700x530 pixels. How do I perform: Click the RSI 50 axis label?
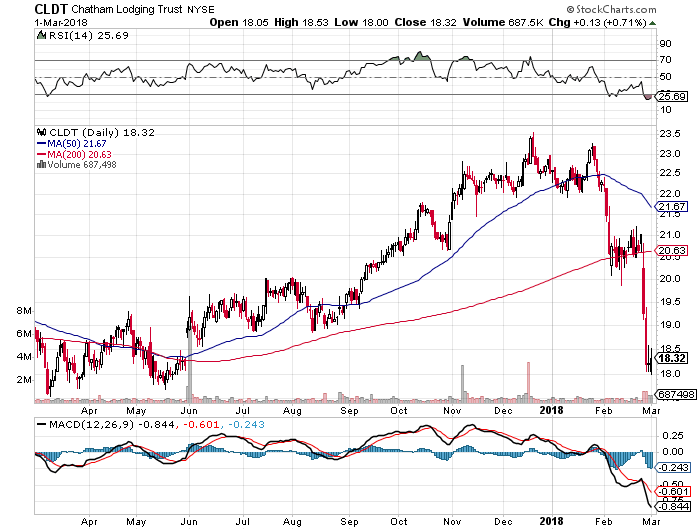click(x=665, y=77)
